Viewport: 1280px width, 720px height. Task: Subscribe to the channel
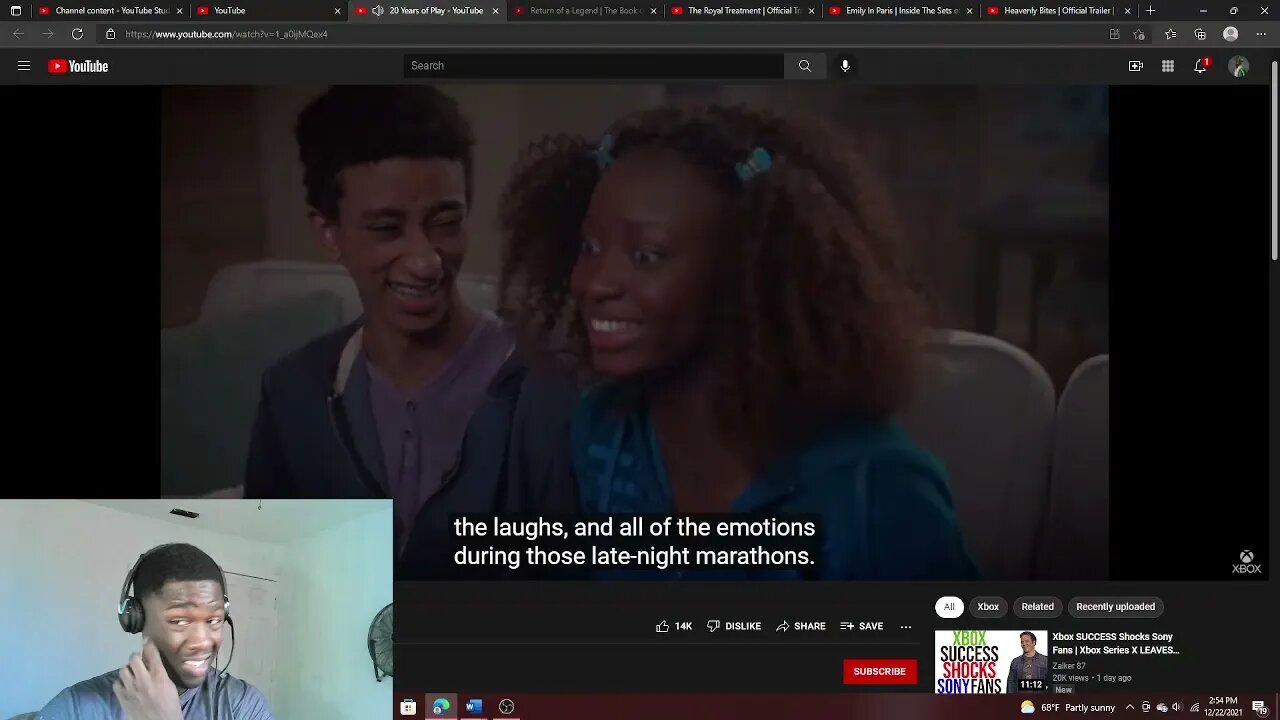point(880,671)
